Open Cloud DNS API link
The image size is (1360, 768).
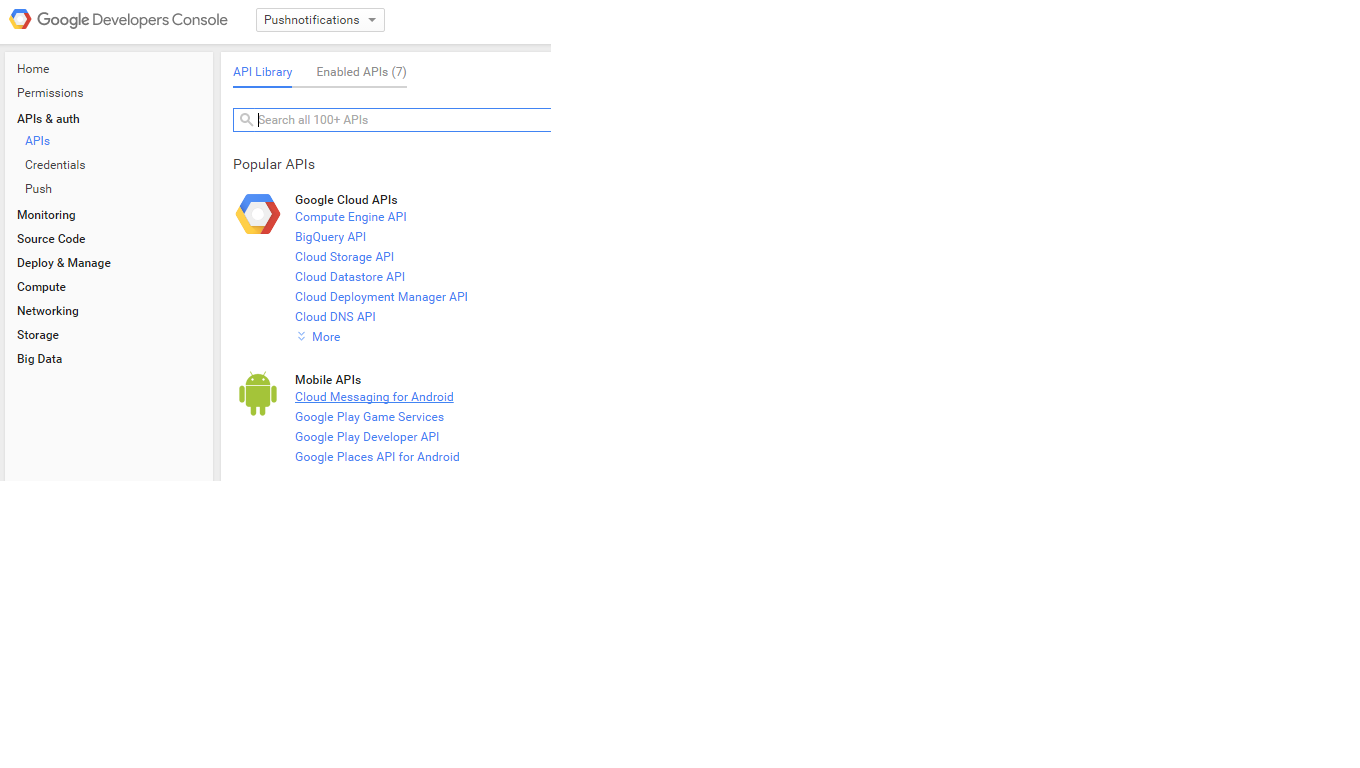point(335,317)
